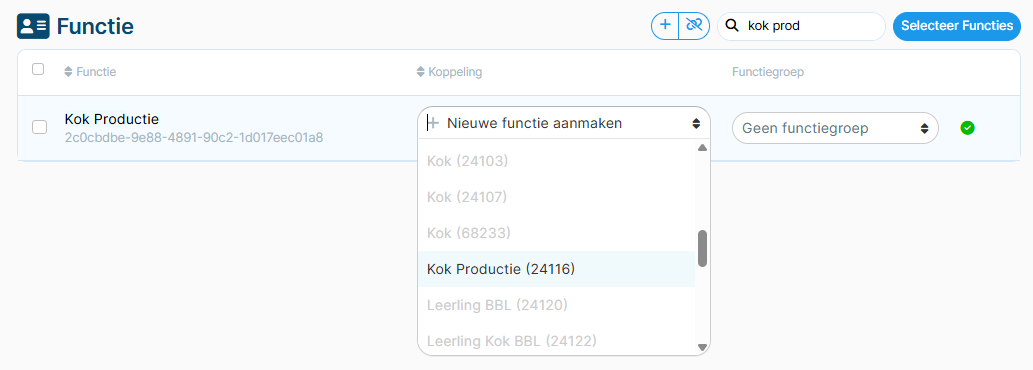Viewport: 1033px width, 370px height.
Task: Check the Kok Productie row checkbox
Action: (x=40, y=128)
